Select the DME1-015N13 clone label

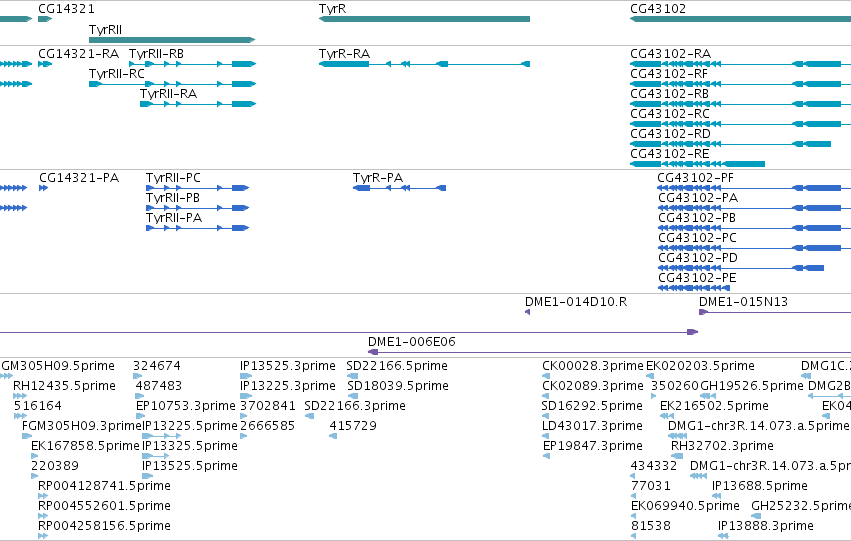pos(743,302)
